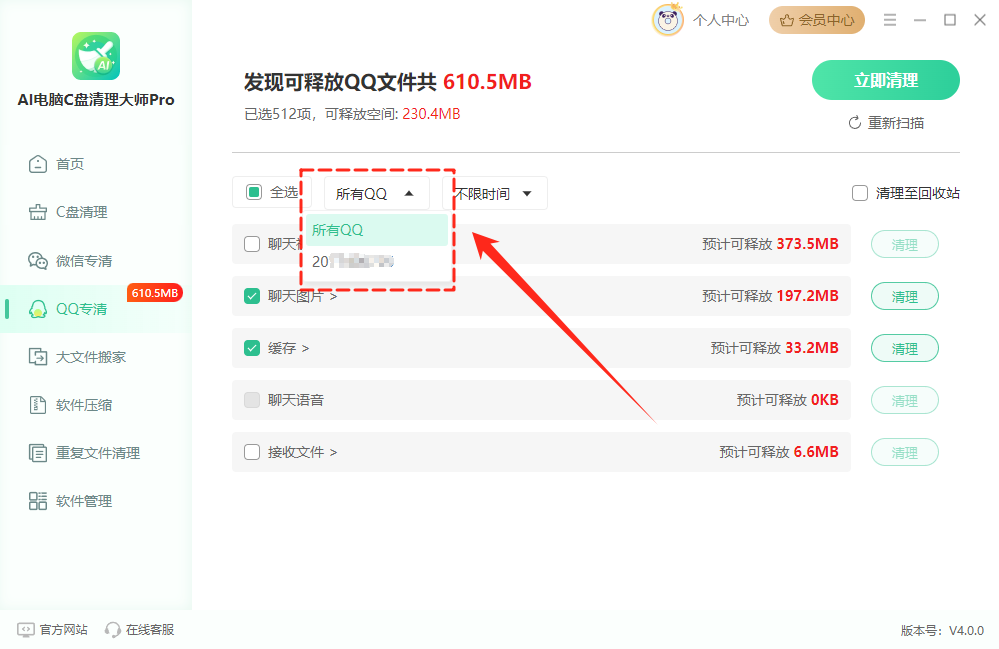The width and height of the screenshot is (999, 649).
Task: Collapse the 所有QQ account dropdown
Action: pos(377,194)
